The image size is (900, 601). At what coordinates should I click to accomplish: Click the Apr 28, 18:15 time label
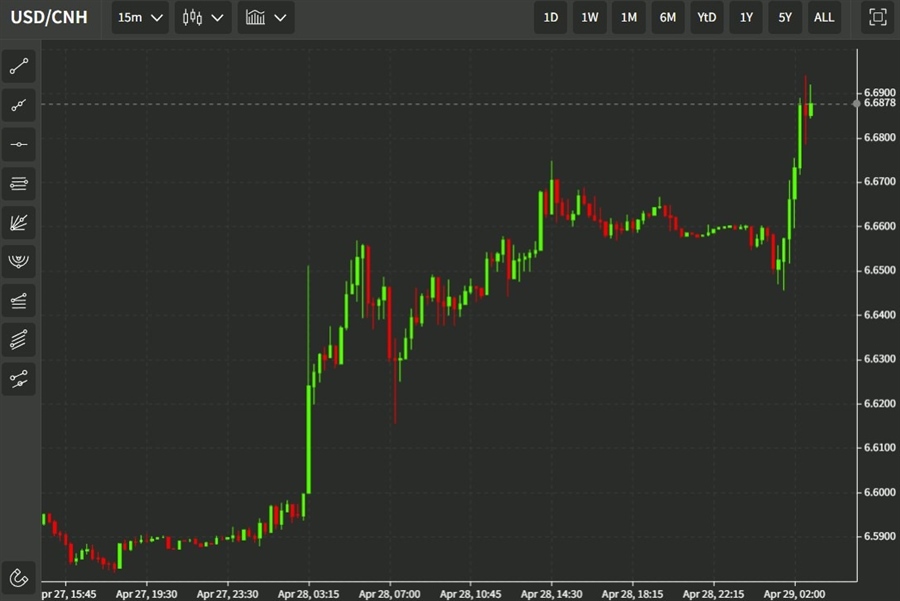pos(633,594)
